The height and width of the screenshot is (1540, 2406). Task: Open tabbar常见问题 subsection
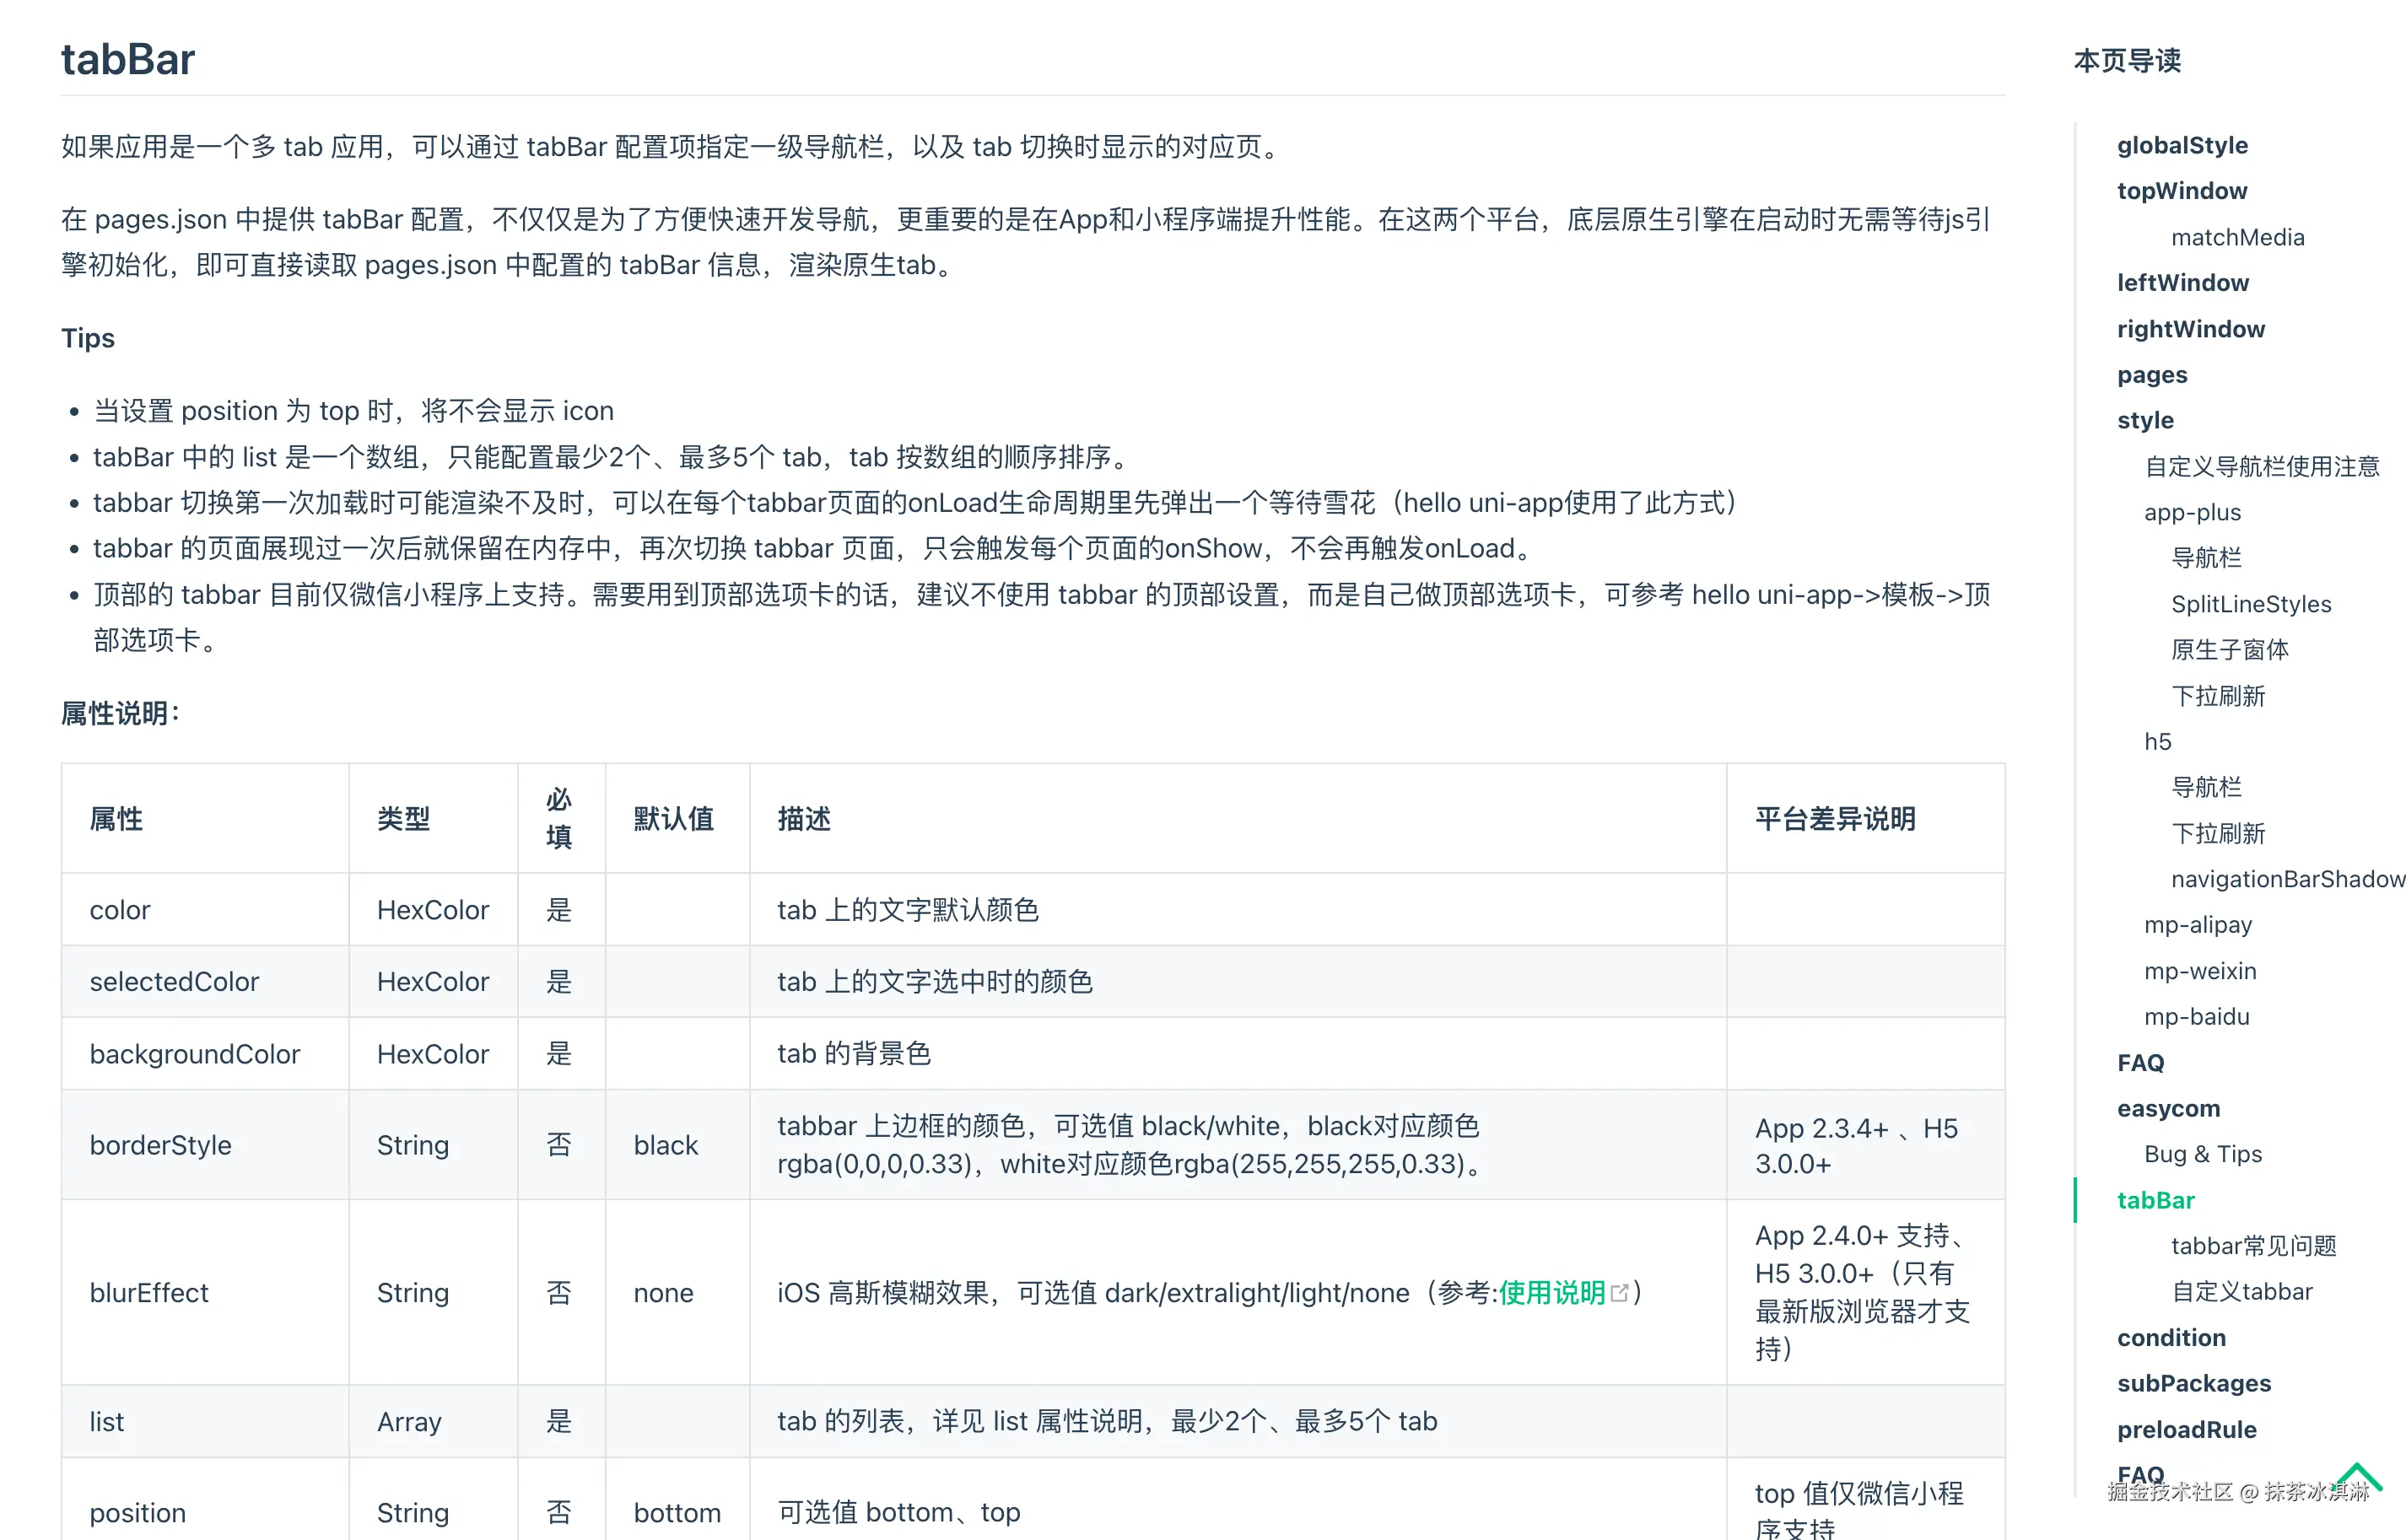coord(2253,1246)
